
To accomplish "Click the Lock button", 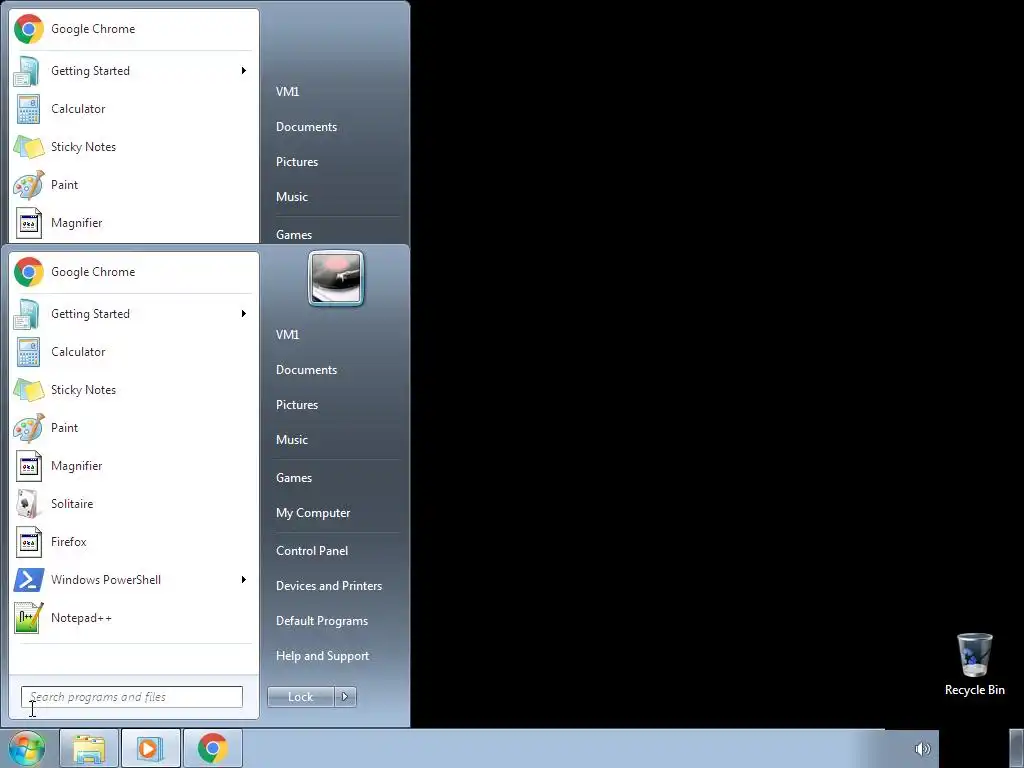I will 300,697.
